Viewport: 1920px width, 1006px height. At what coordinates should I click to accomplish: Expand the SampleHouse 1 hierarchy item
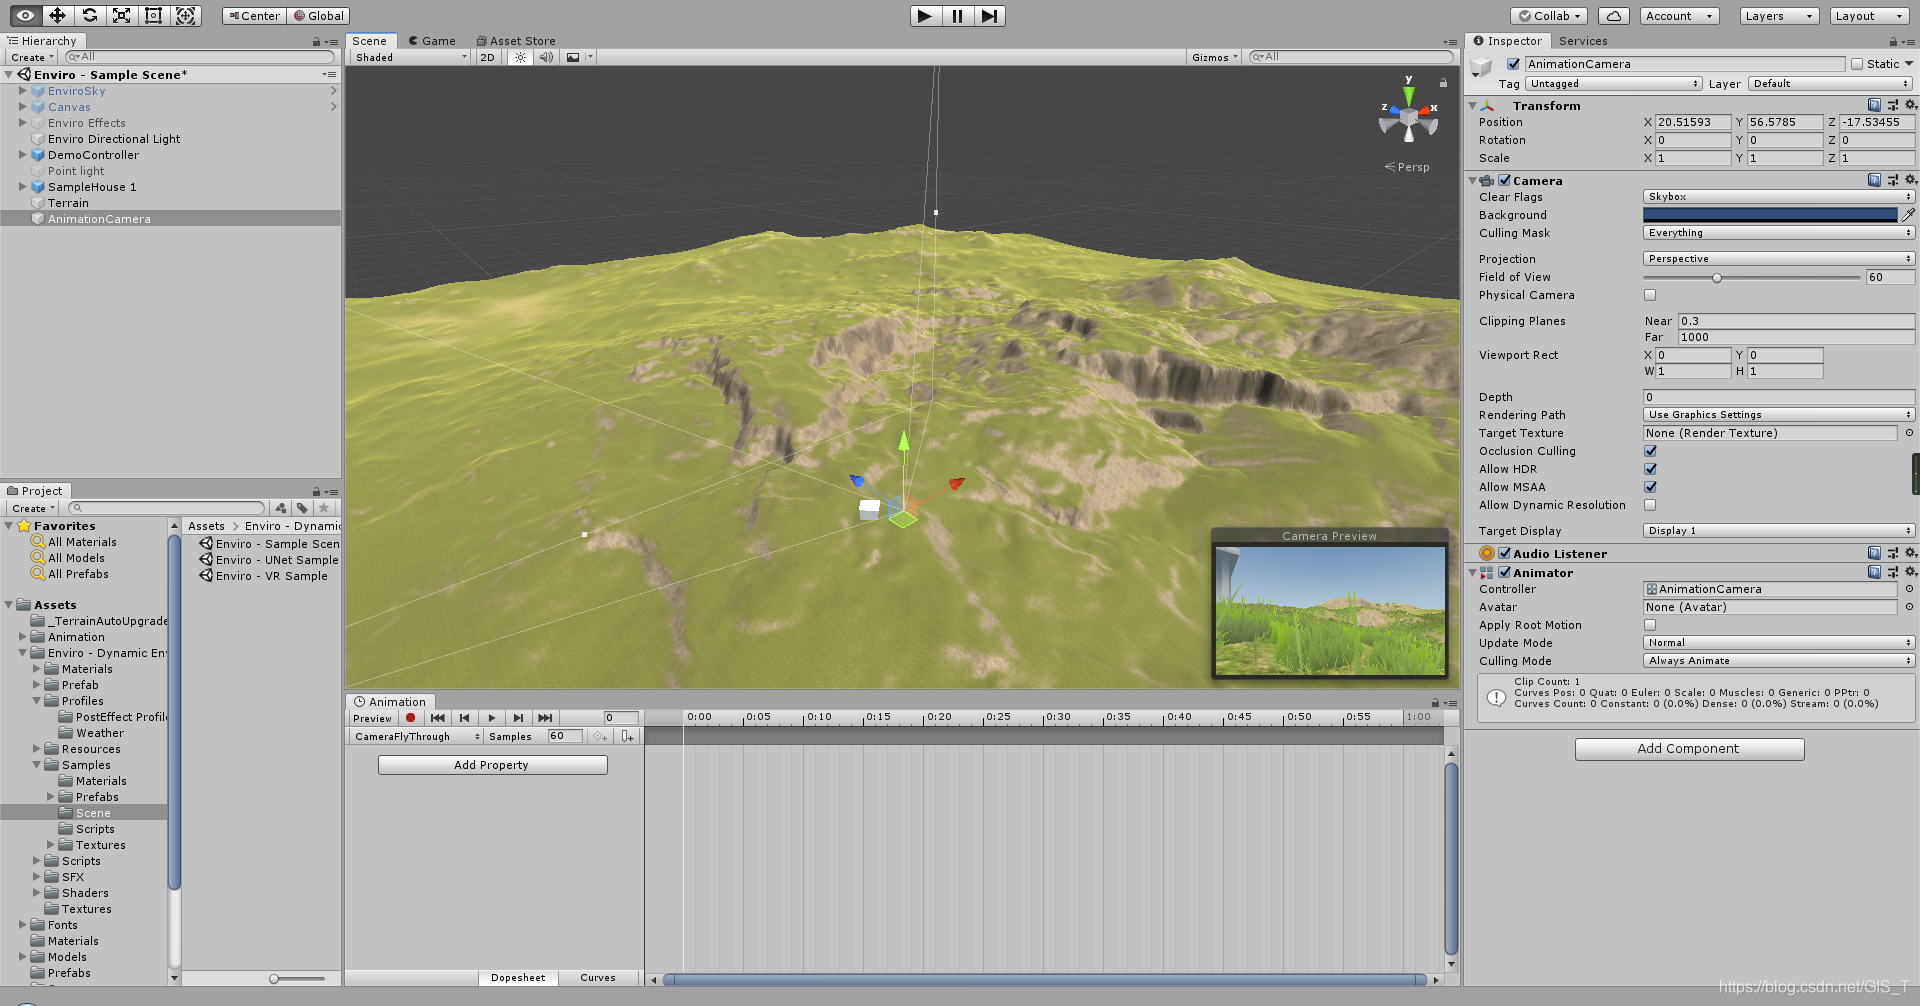(22, 187)
